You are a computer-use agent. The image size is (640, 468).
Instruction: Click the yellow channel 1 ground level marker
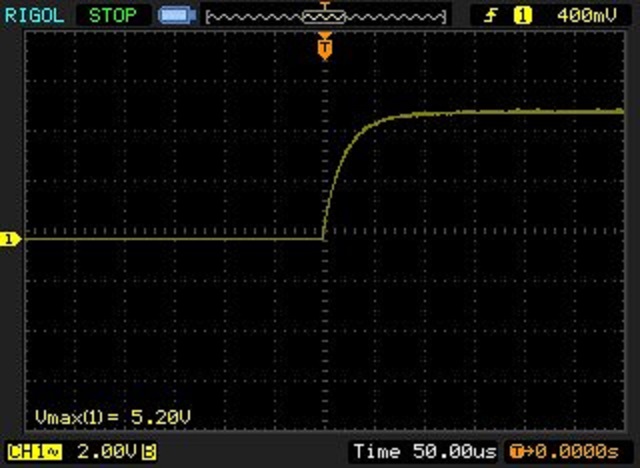(10, 239)
